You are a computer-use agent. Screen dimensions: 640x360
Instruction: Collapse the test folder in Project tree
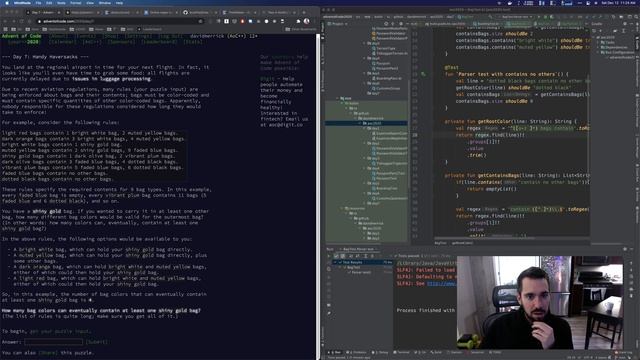click(x=337, y=98)
